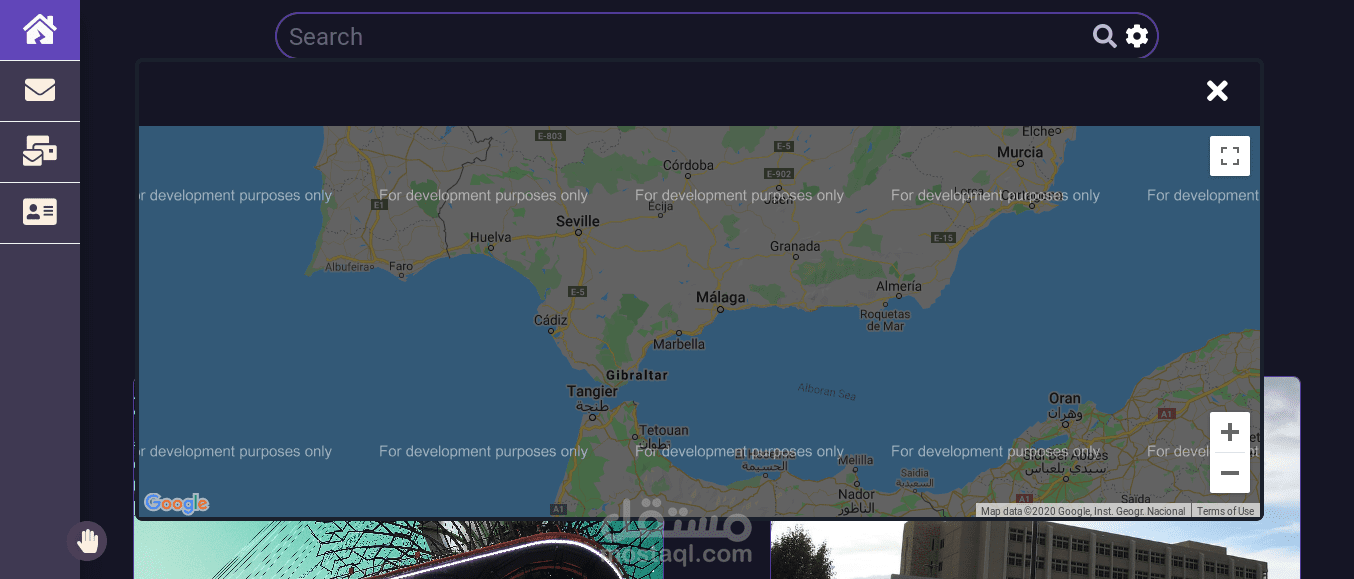This screenshot has height=579, width=1354.
Task: Click the magnifier search icon
Action: point(1104,36)
